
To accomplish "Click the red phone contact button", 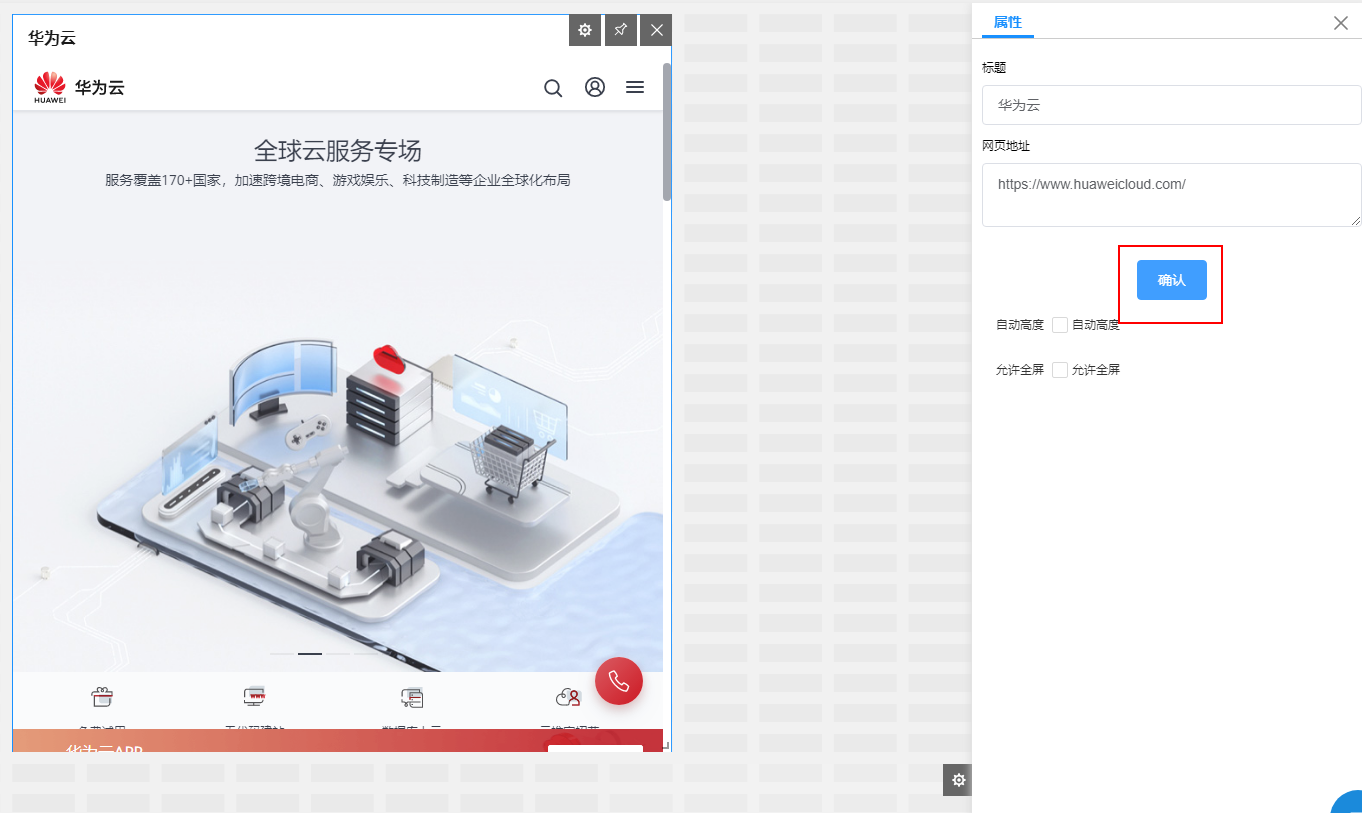I will pyautogui.click(x=619, y=681).
